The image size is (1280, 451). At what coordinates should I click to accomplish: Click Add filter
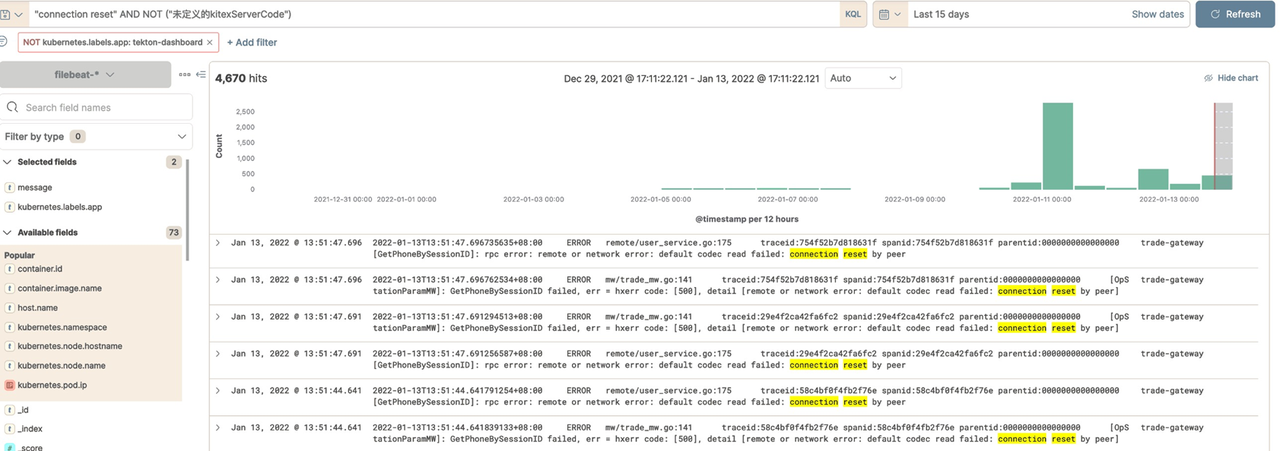(x=252, y=43)
